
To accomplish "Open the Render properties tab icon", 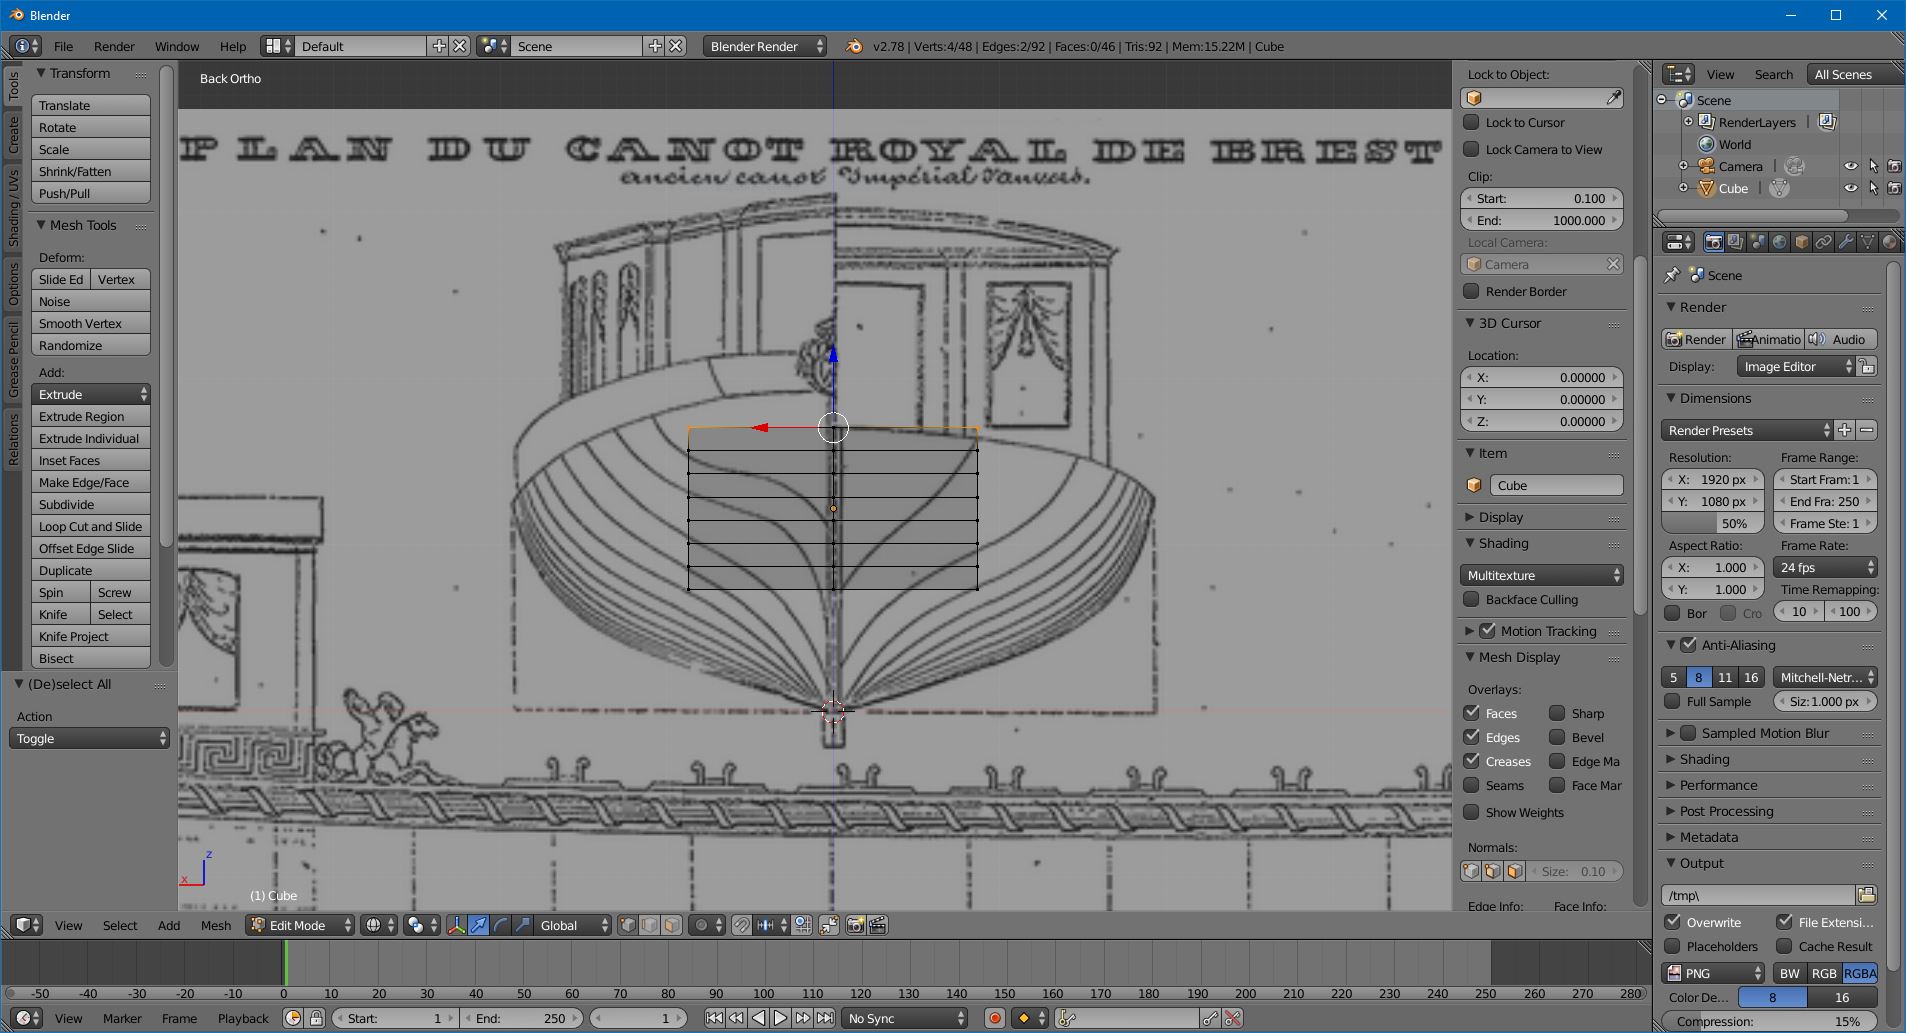I will tap(1713, 242).
